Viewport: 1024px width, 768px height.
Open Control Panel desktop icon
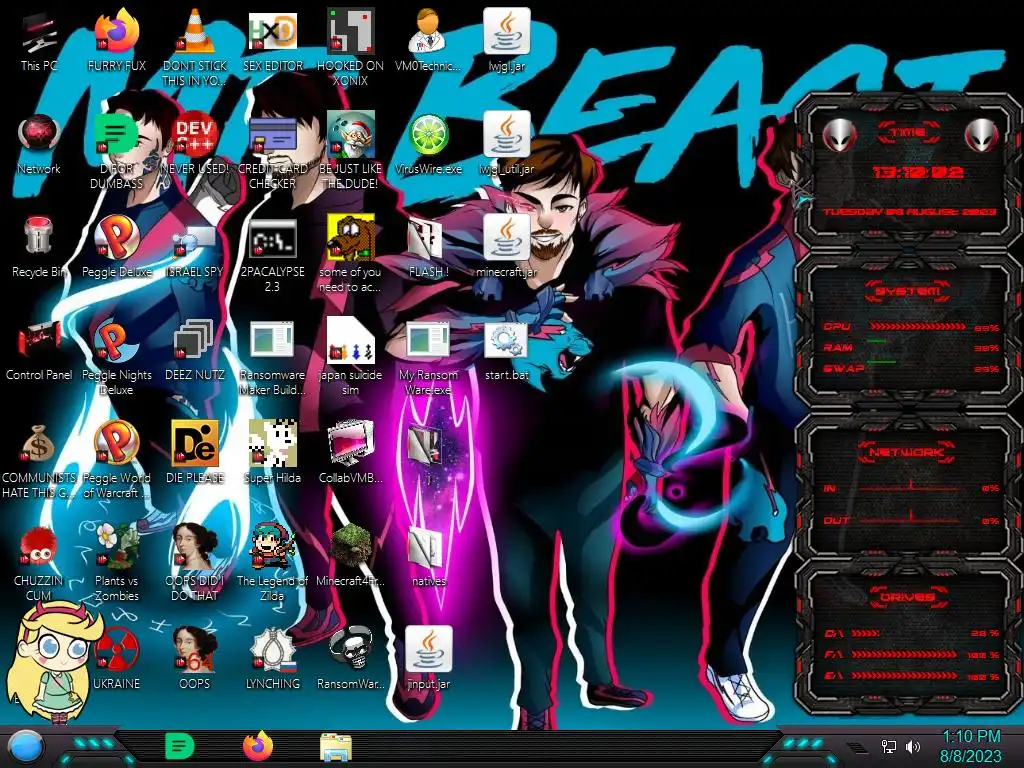pos(39,351)
